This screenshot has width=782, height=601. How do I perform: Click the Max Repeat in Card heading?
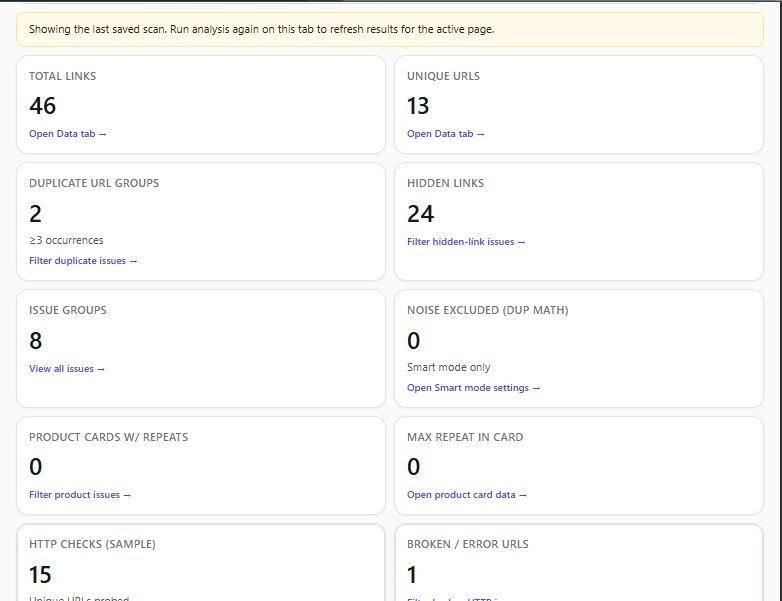[x=465, y=437]
